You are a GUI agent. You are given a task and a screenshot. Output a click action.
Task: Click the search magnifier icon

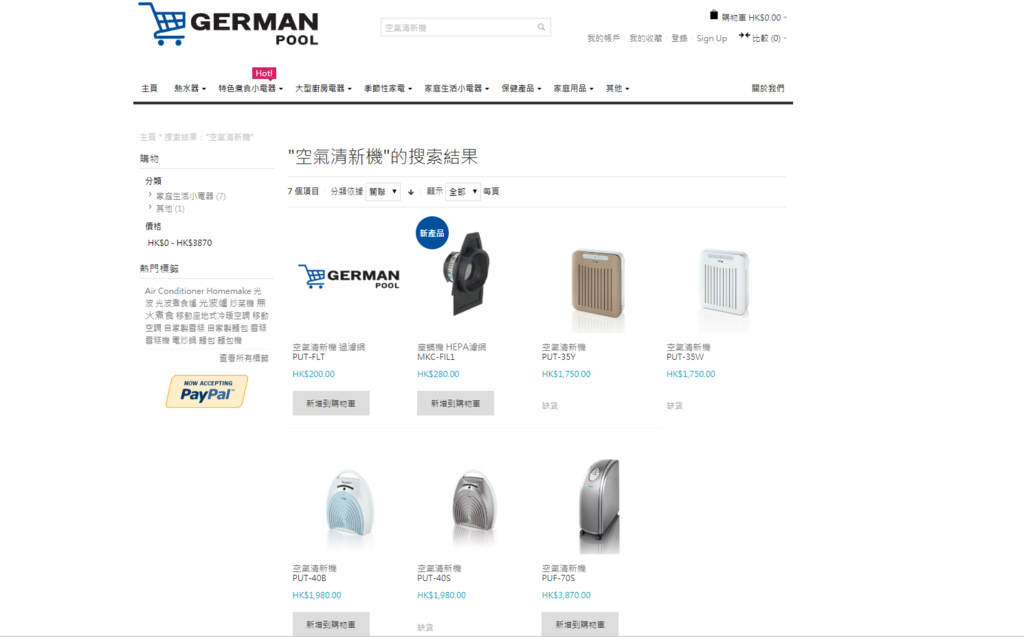click(x=541, y=27)
